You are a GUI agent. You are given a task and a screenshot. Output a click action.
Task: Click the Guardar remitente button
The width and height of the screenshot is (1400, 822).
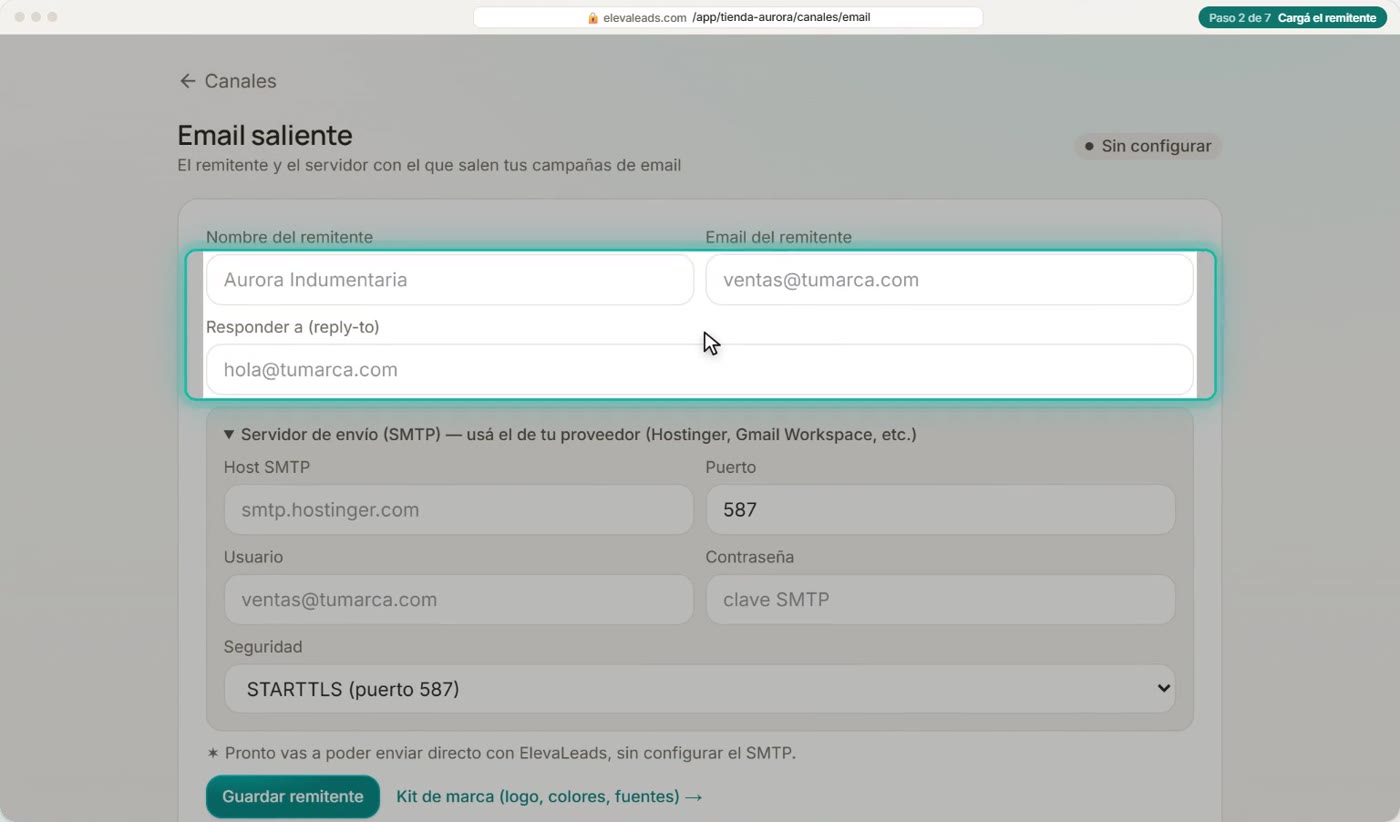point(293,797)
